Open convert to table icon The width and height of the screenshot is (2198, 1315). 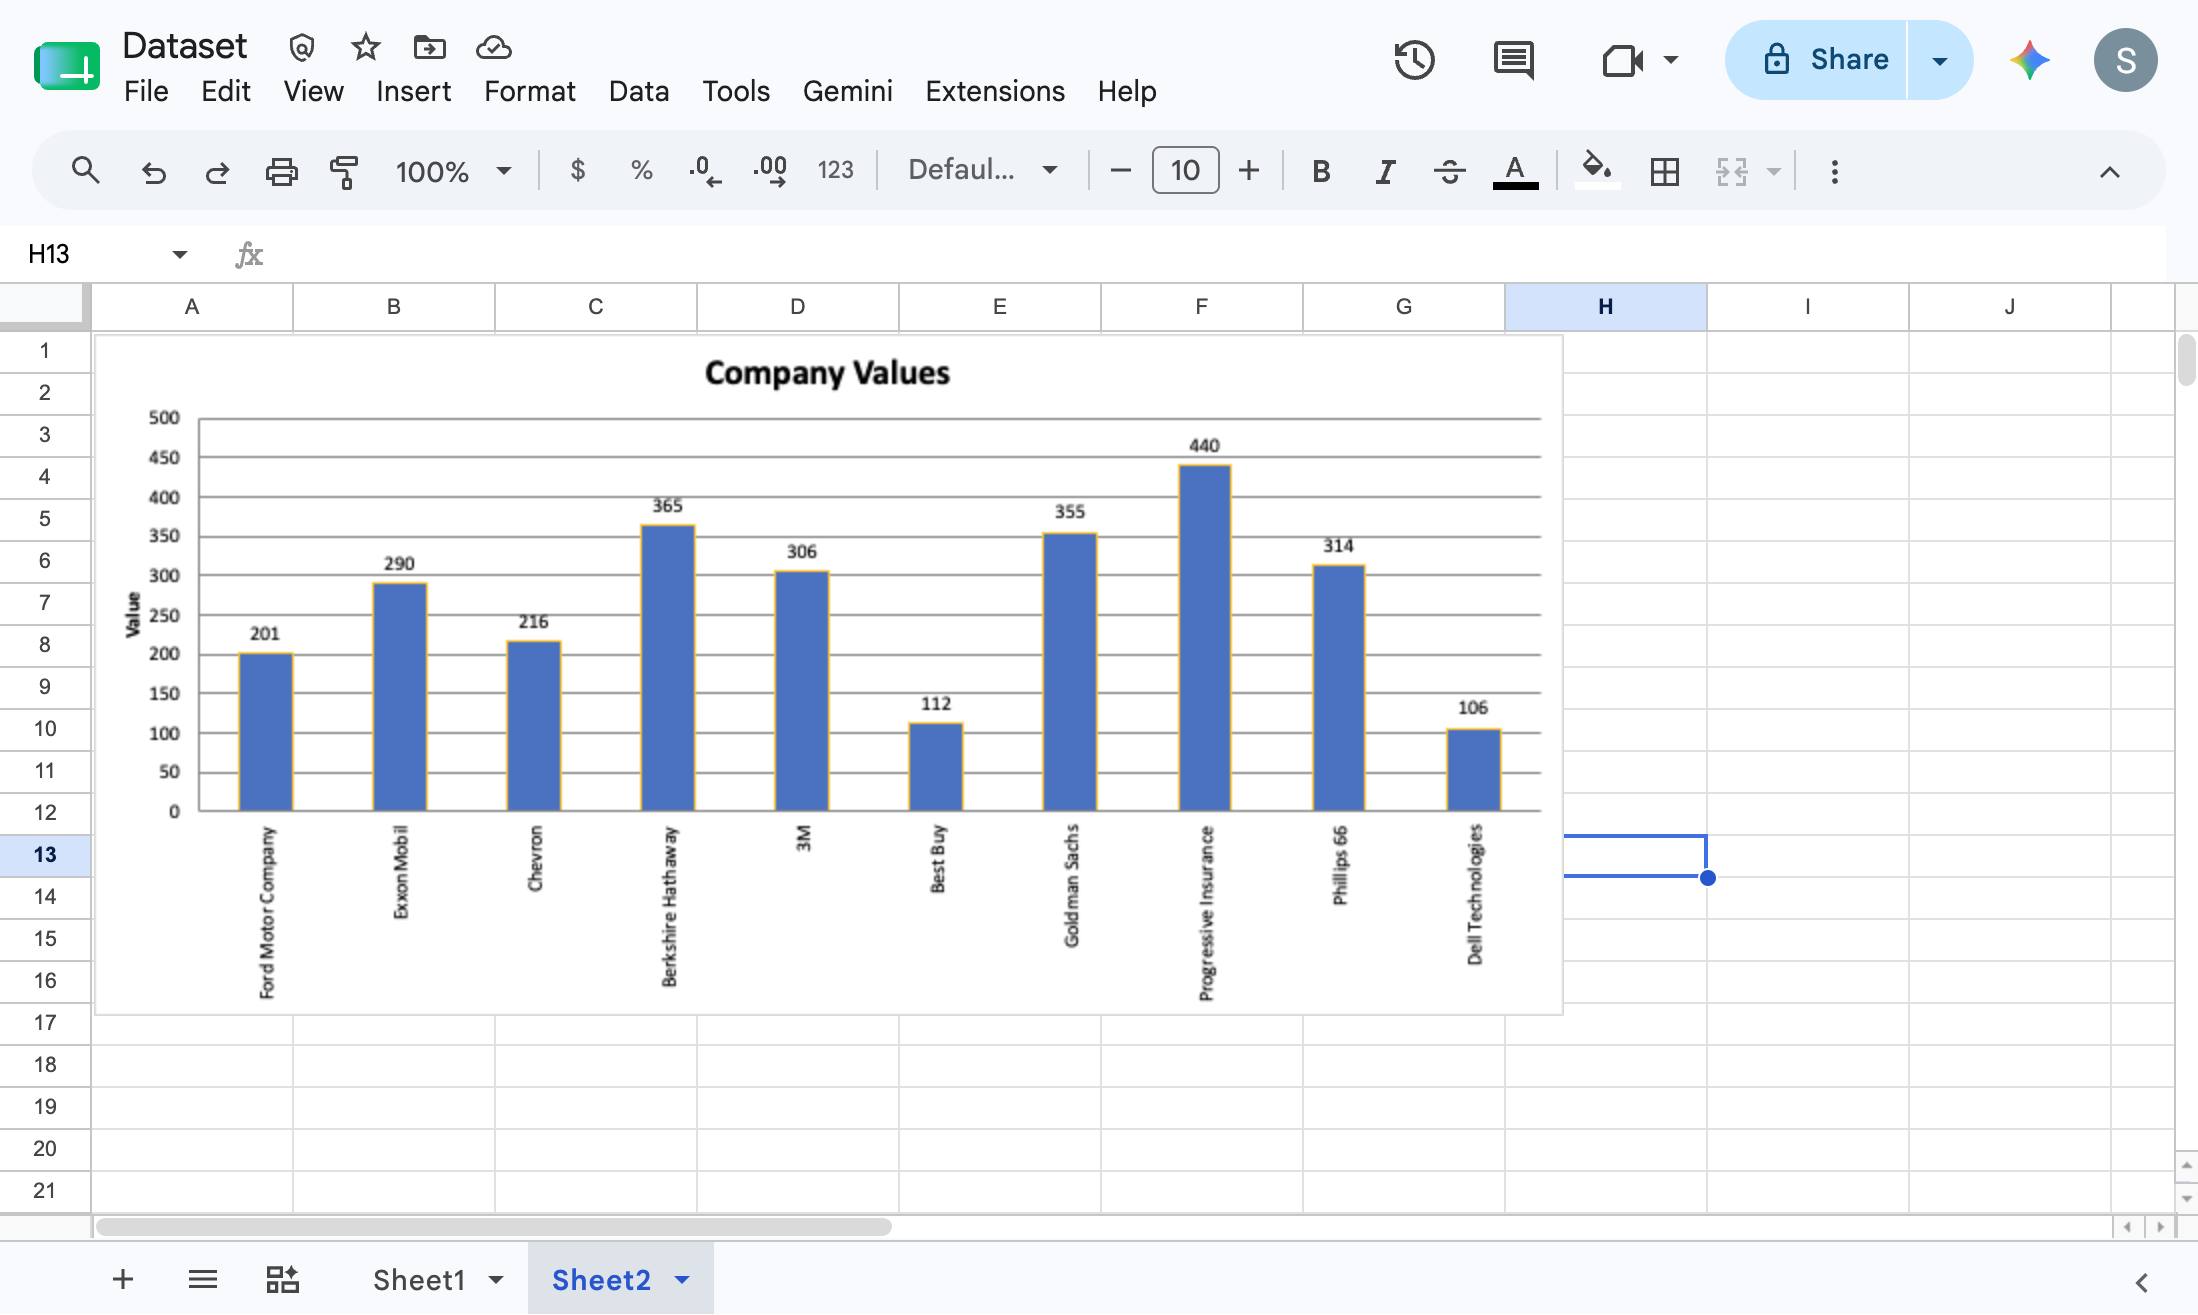pos(282,1279)
